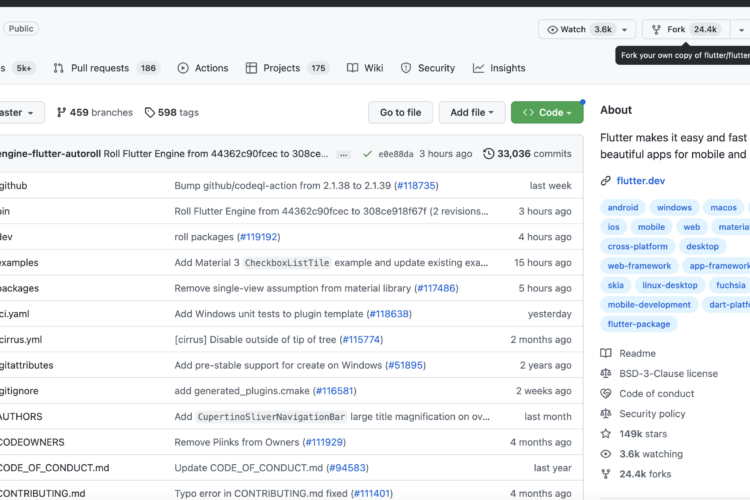Select the flutter-package topic tag
This screenshot has width=750, height=500.
pos(639,324)
